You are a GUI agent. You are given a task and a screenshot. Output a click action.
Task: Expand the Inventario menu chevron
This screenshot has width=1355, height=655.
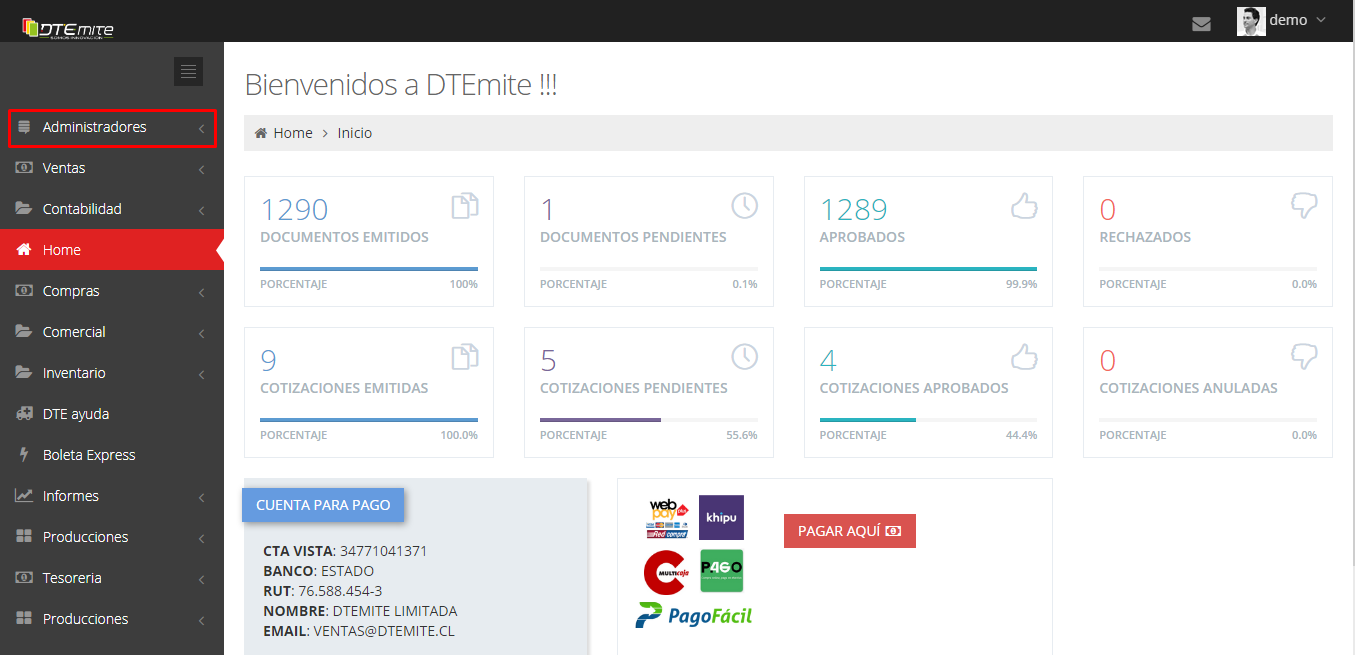tap(201, 375)
